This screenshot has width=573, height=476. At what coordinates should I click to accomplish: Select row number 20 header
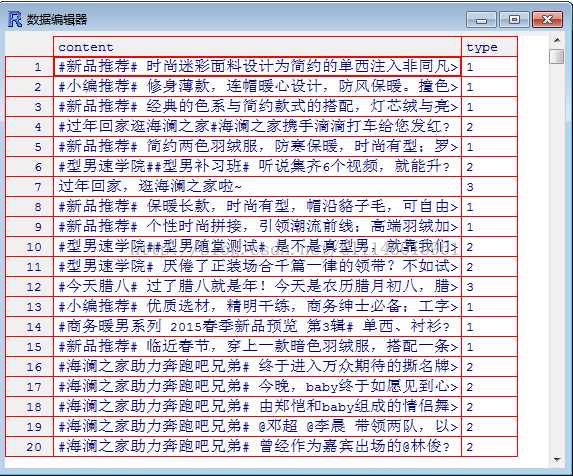click(x=30, y=447)
